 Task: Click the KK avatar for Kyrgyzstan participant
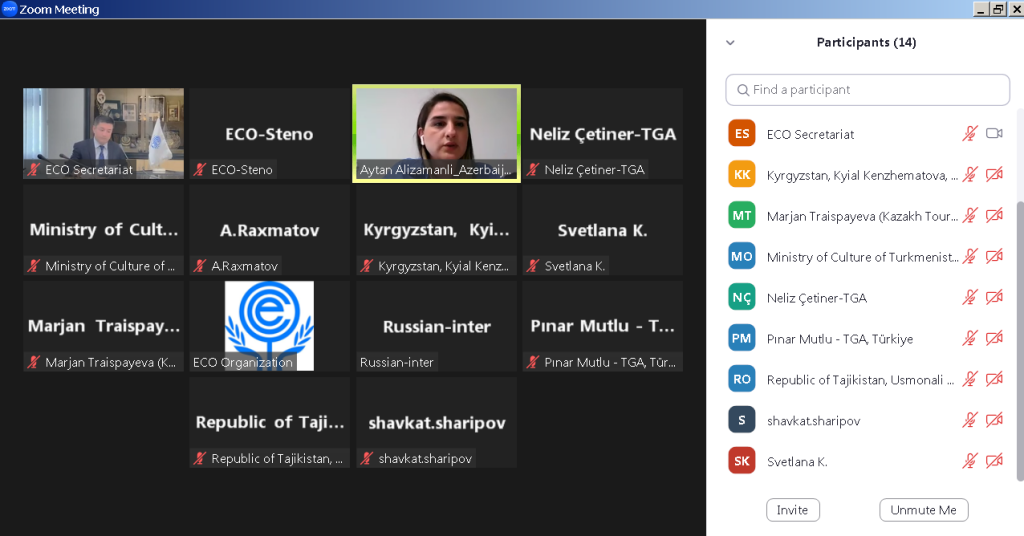pos(742,175)
